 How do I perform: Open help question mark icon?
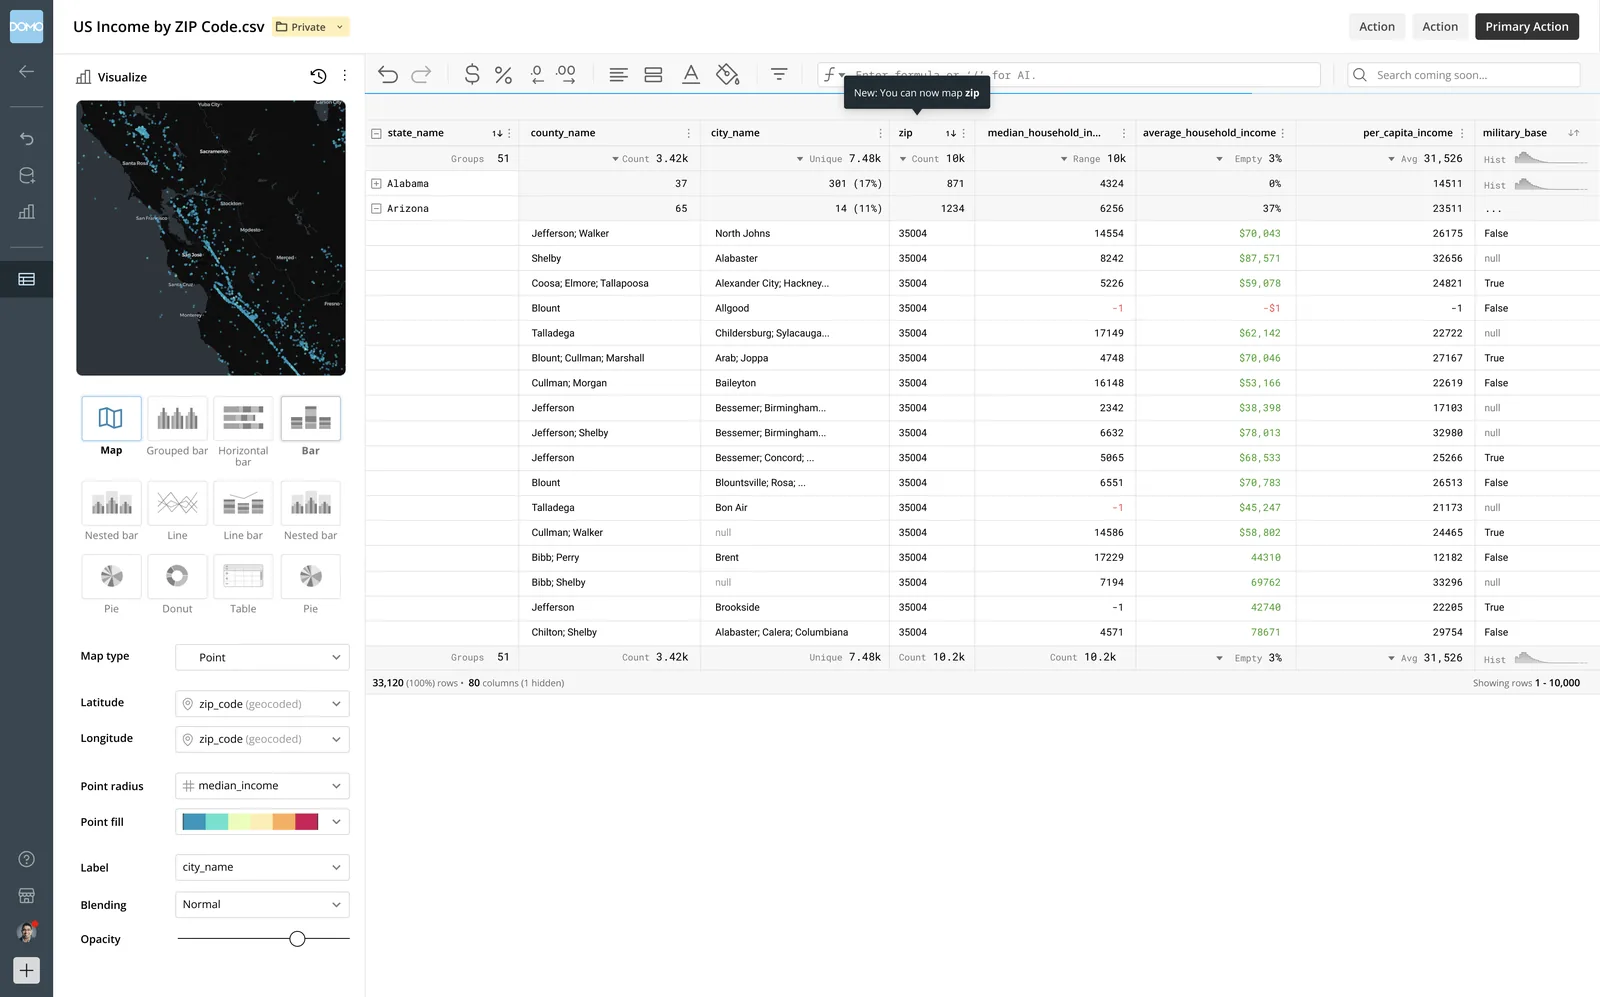pyautogui.click(x=27, y=859)
